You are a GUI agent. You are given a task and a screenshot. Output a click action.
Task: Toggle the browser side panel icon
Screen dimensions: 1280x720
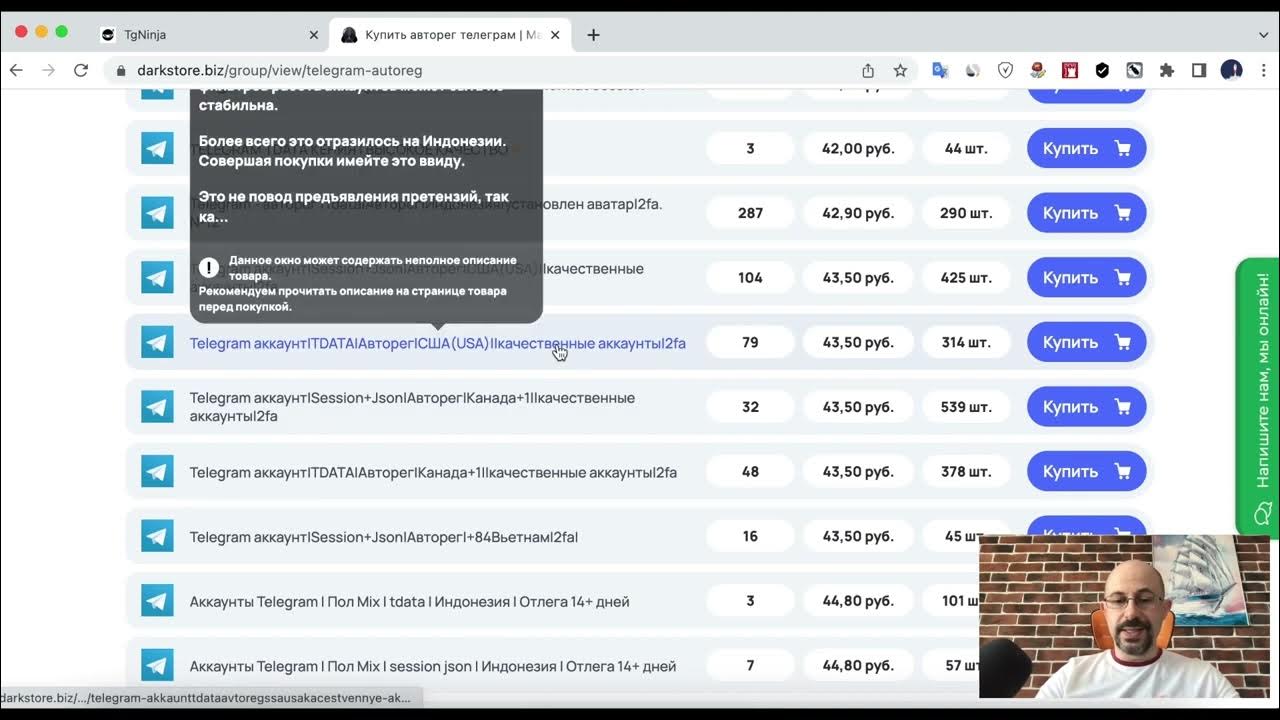(1199, 70)
